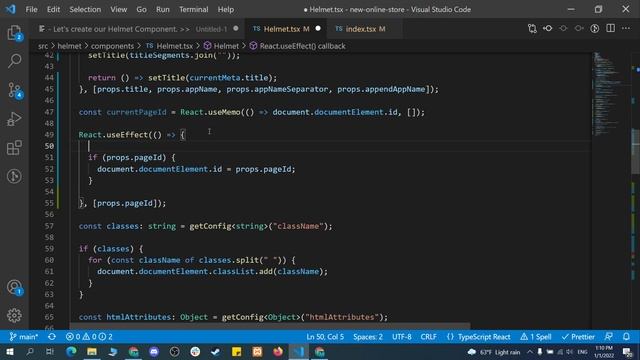Open the Terminal menu
Image resolution: width=640 pixels, height=360 pixels.
pyautogui.click(x=193, y=9)
